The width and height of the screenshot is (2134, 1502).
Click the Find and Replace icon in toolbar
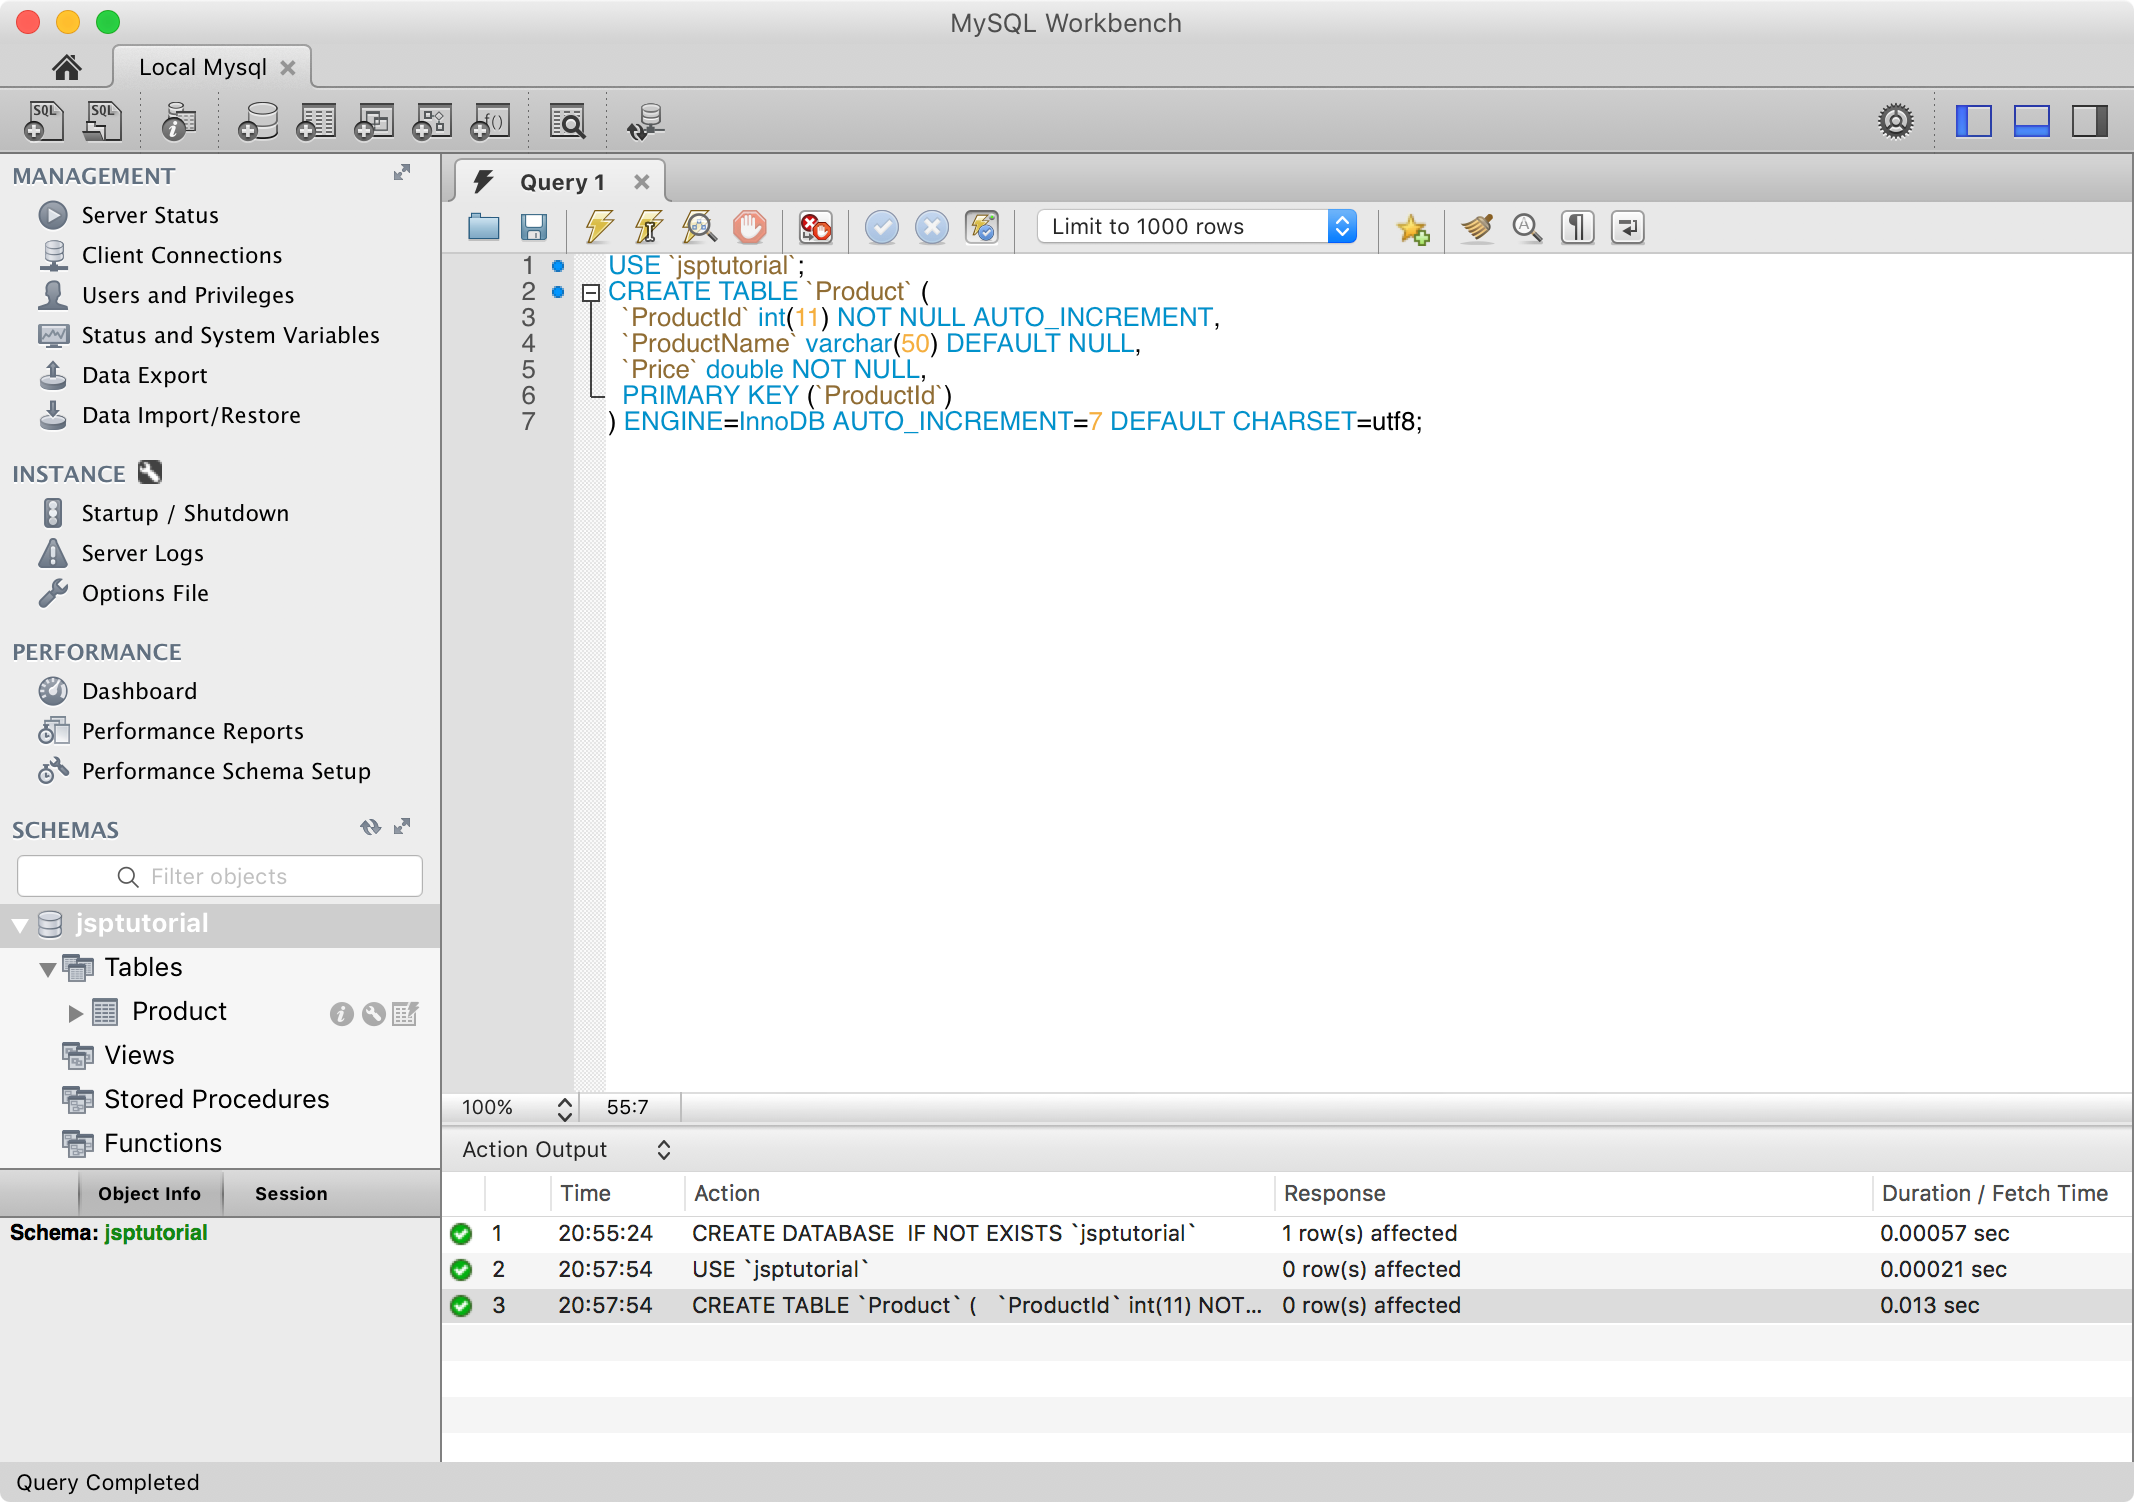[x=1525, y=228]
